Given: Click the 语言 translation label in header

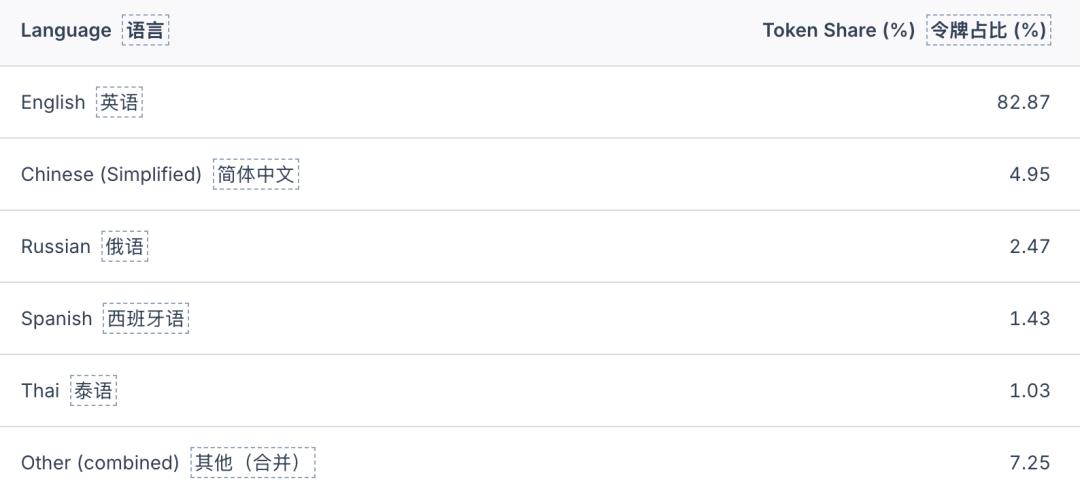Looking at the screenshot, I should pyautogui.click(x=146, y=30).
